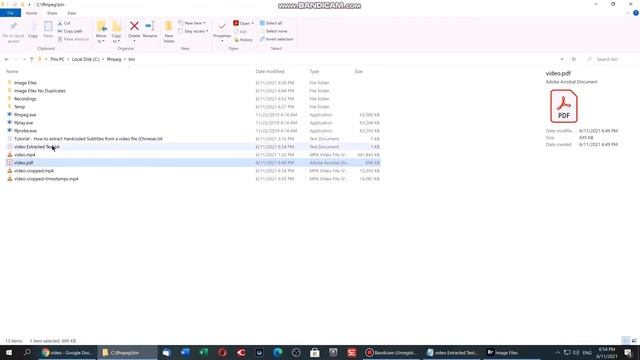This screenshot has height=360, width=640.
Task: Open the New item dropdown
Action: pyautogui.click(x=192, y=23)
